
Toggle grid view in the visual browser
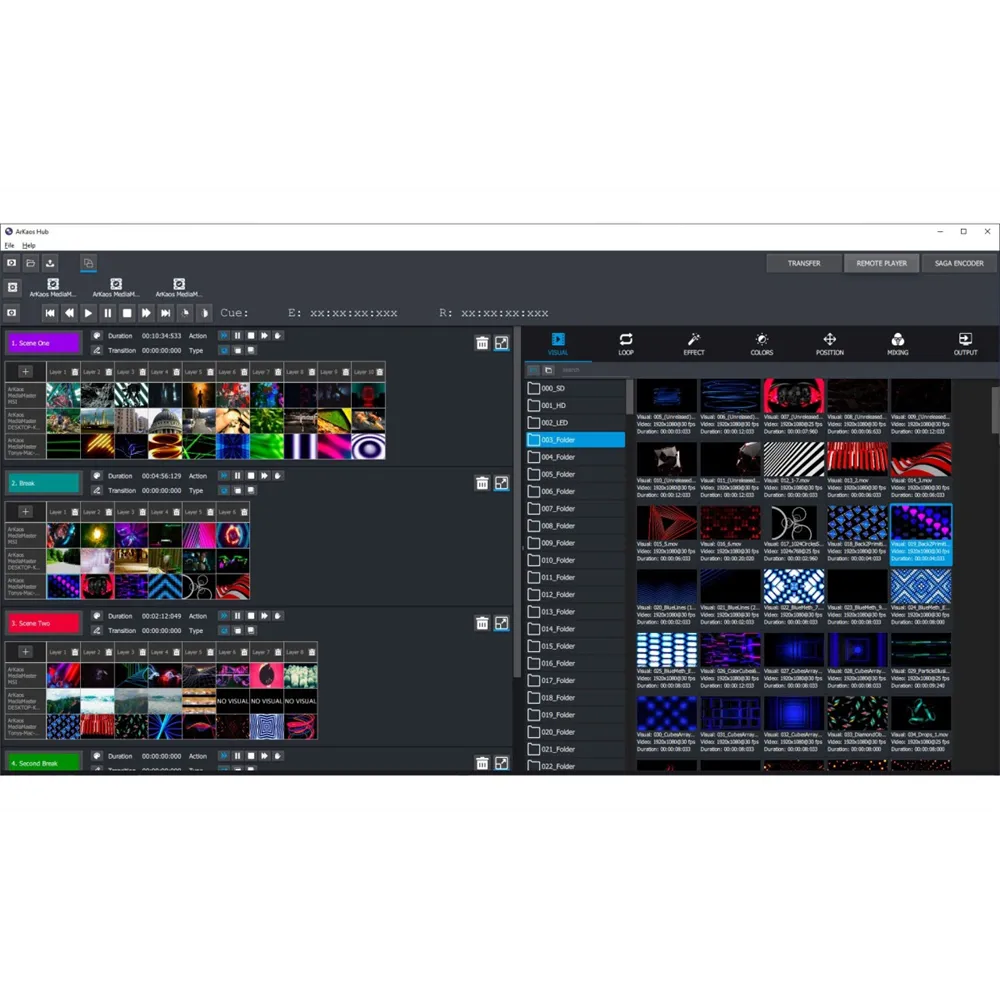534,370
